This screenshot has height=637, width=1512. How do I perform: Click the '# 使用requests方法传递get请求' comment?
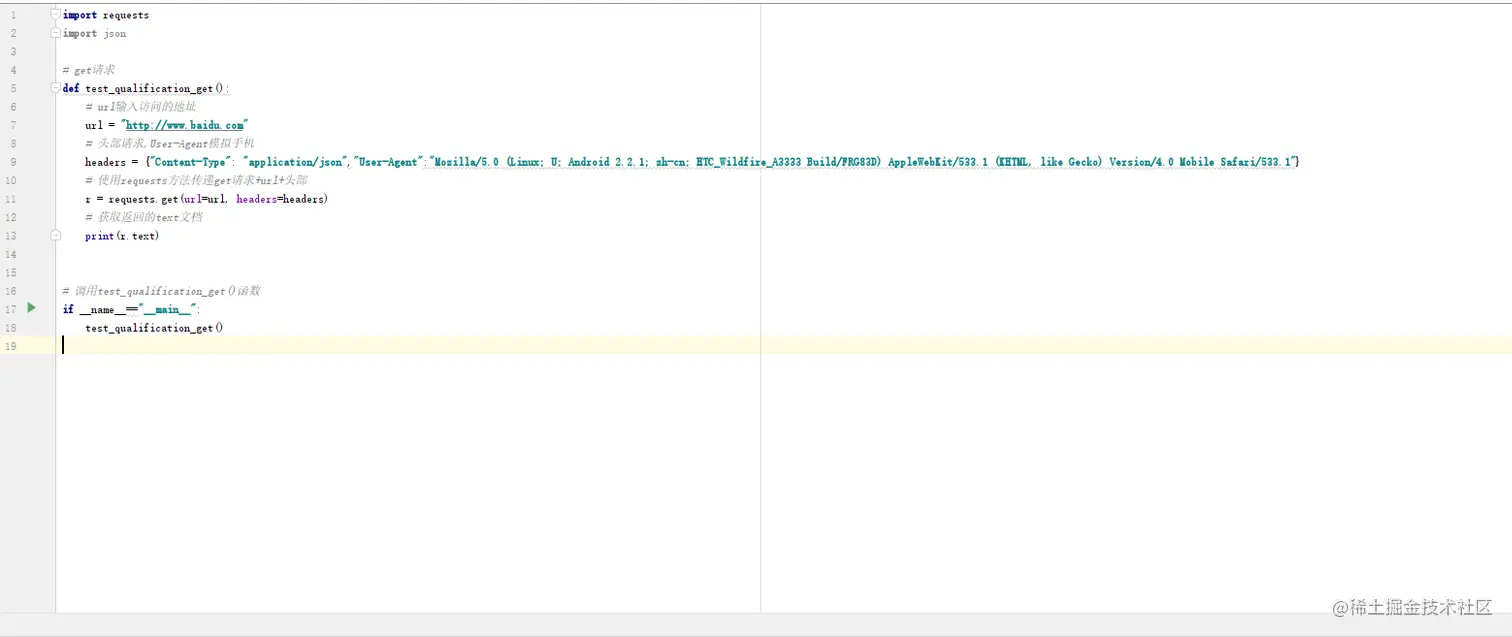[196, 181]
